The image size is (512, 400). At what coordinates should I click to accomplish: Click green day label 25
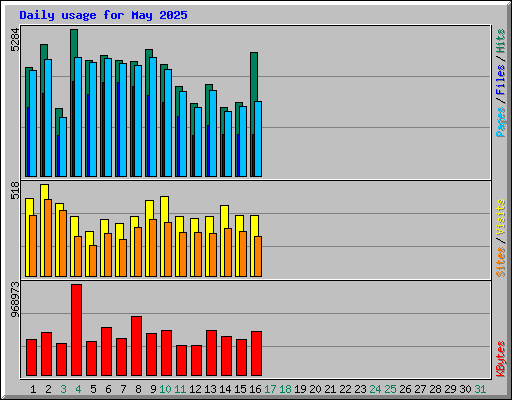pyautogui.click(x=390, y=389)
